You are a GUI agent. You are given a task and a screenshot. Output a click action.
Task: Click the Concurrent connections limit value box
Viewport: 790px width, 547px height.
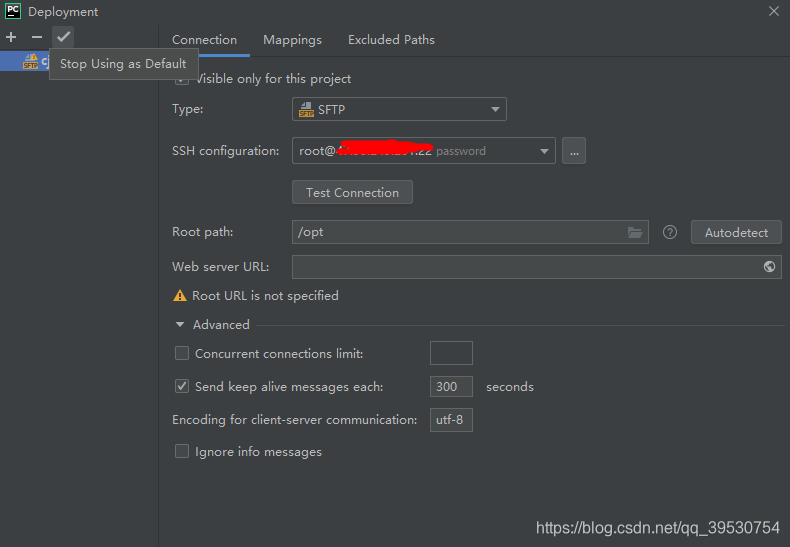coord(451,353)
